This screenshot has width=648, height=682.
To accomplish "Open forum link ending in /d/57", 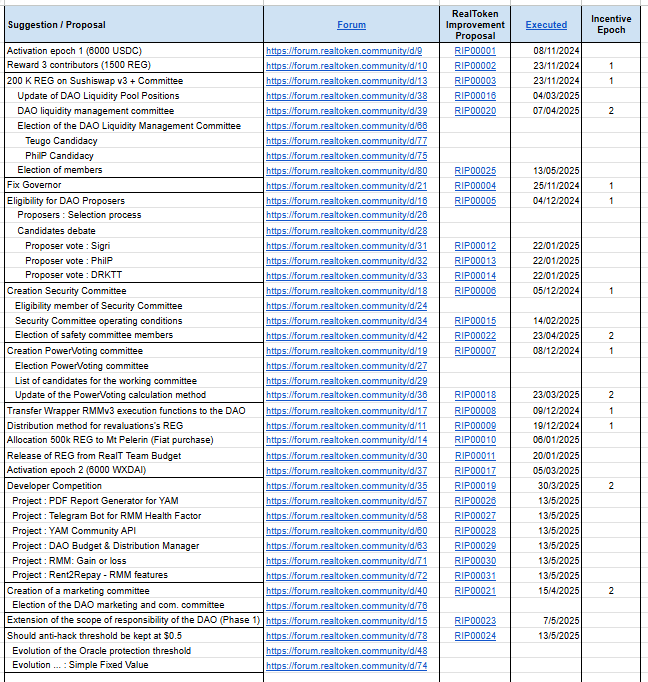I will point(347,501).
